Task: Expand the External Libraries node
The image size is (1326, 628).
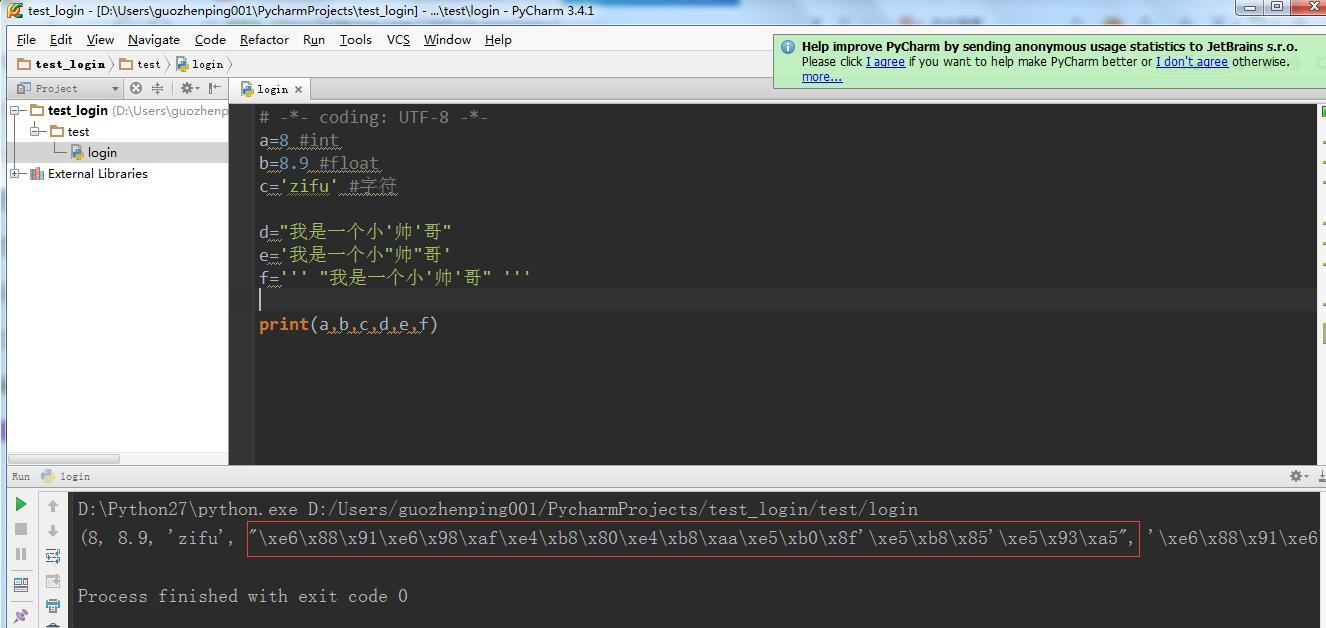Action: (16, 173)
